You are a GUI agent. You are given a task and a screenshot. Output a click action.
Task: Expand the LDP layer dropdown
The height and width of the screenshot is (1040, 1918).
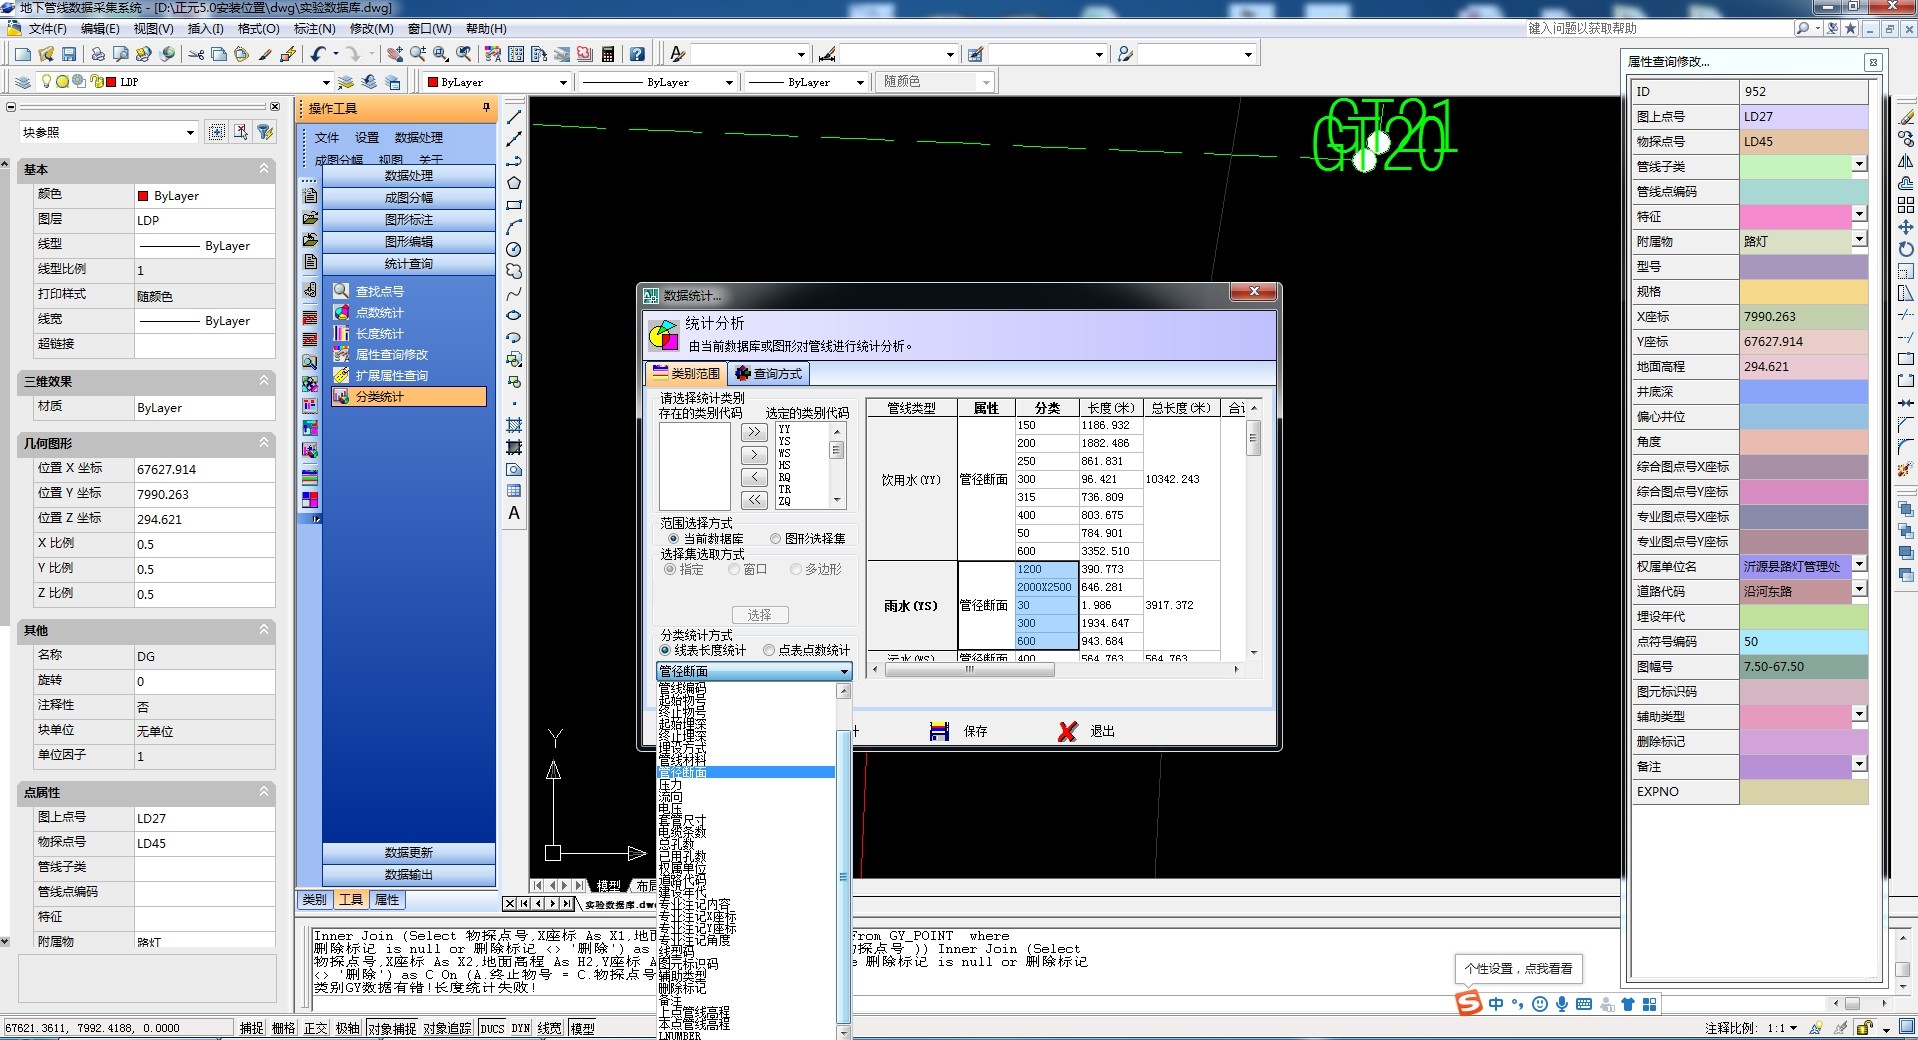(x=326, y=82)
